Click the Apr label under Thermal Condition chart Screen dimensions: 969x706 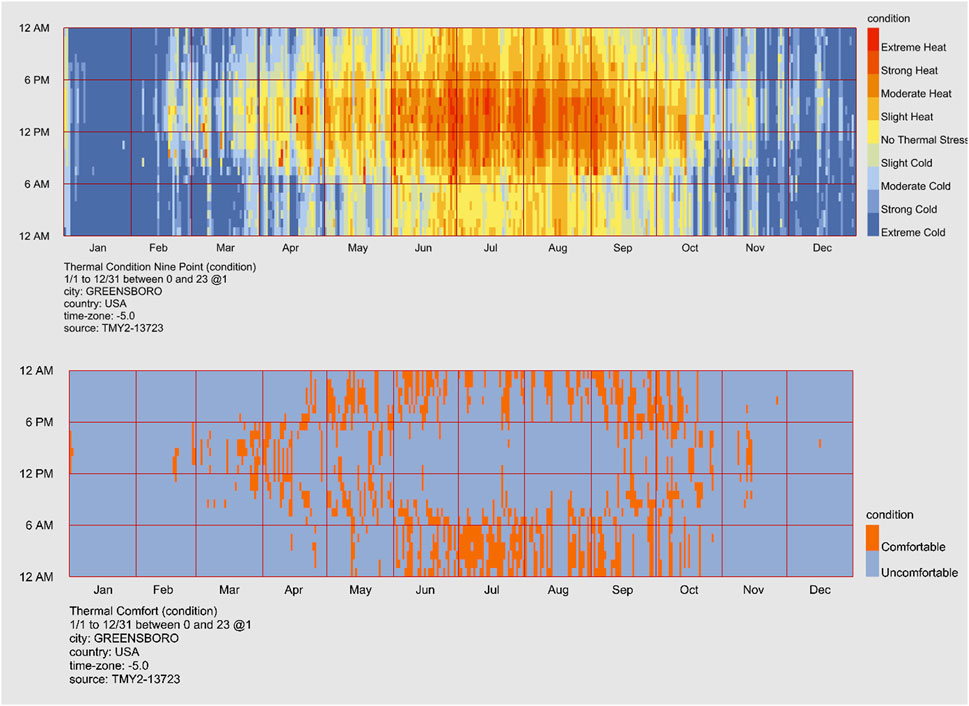(x=290, y=248)
